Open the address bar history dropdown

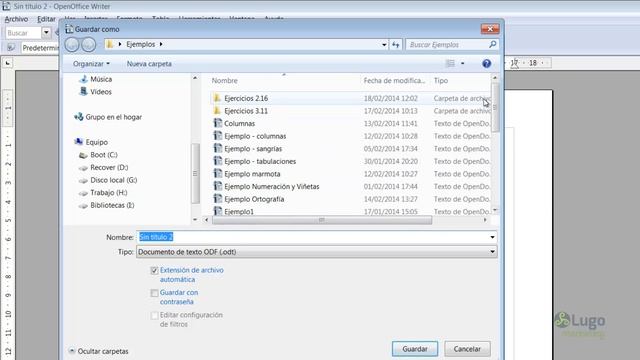(384, 44)
